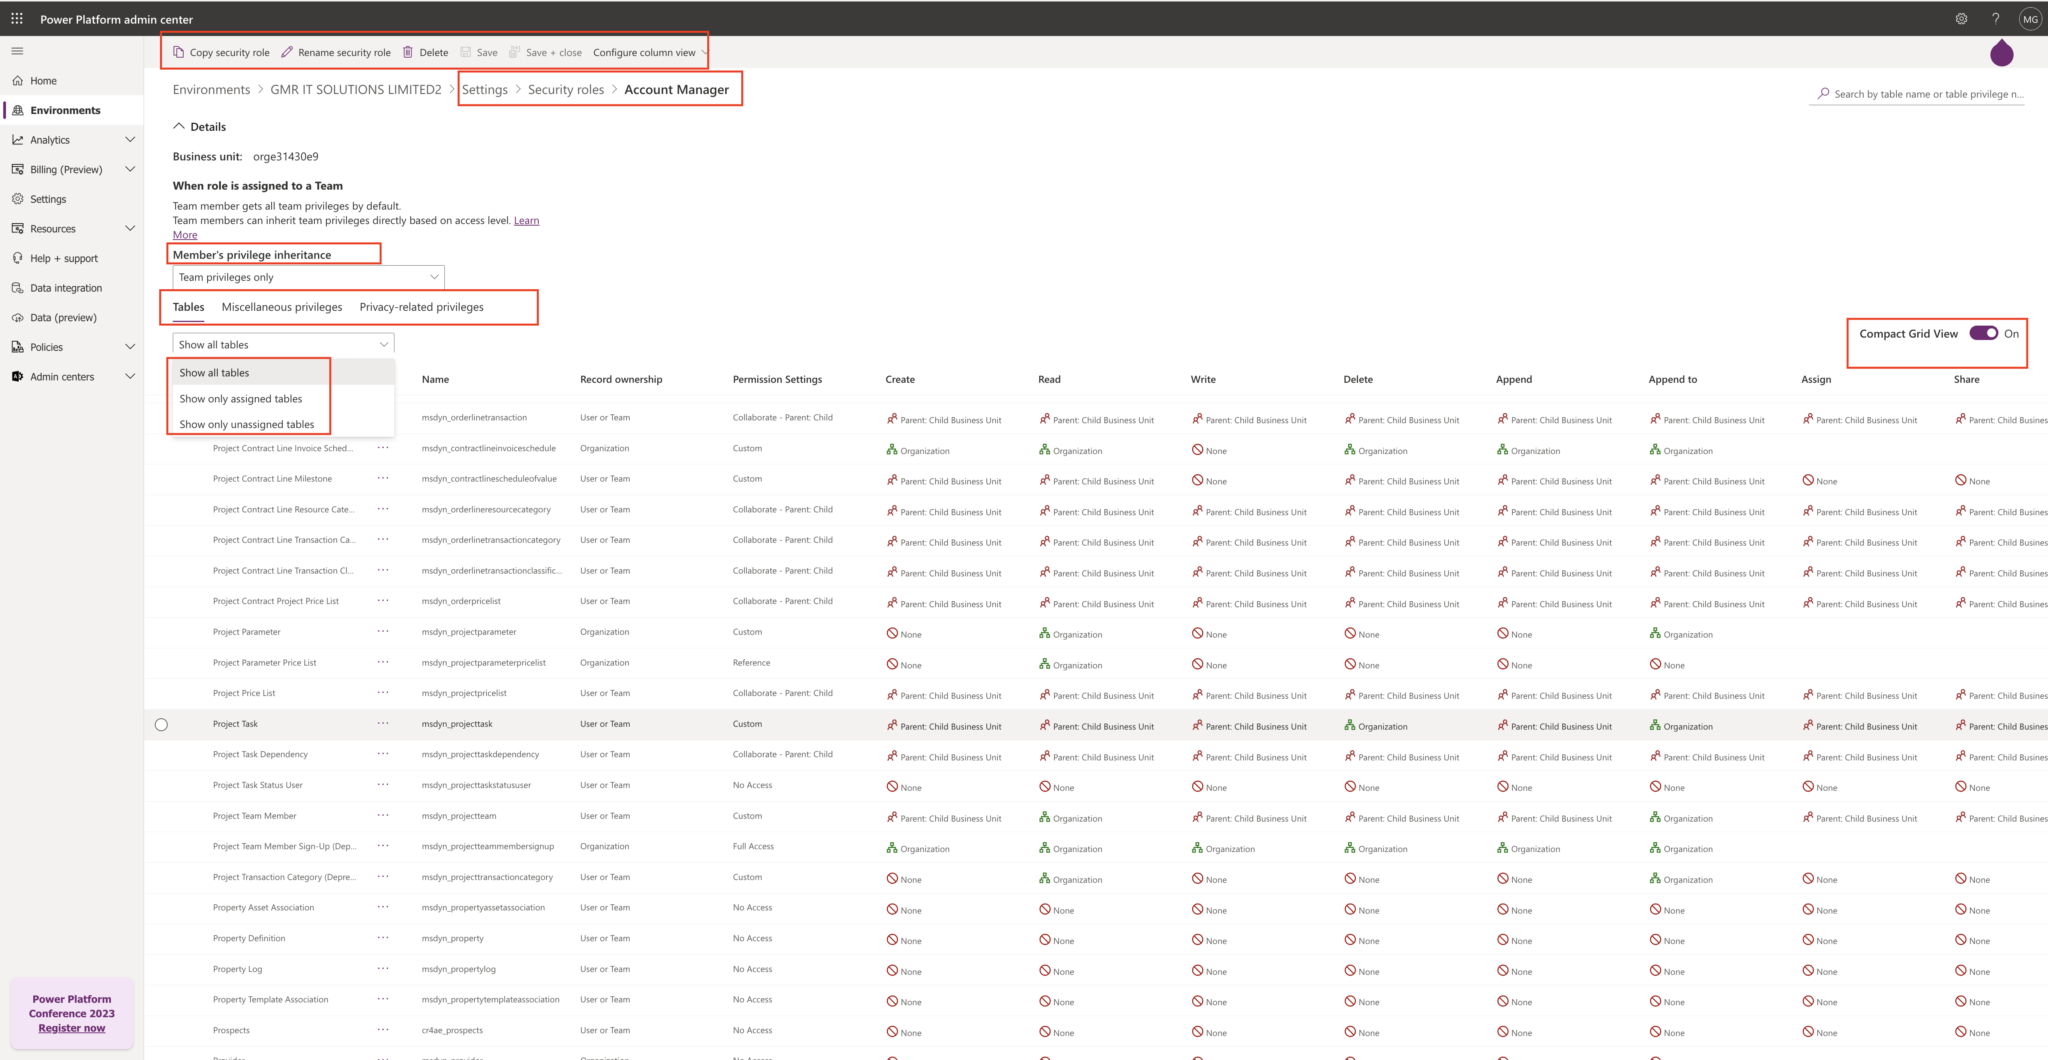
Task: Switch to the Tables tab
Action: tap(188, 307)
